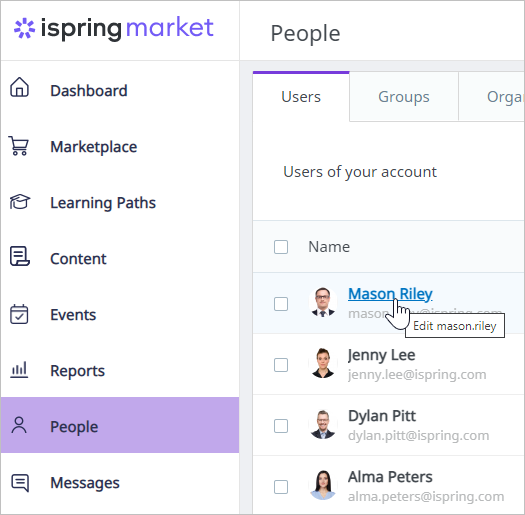Select the Learning Paths graduation cap icon
Image resolution: width=525 pixels, height=515 pixels.
click(x=20, y=202)
